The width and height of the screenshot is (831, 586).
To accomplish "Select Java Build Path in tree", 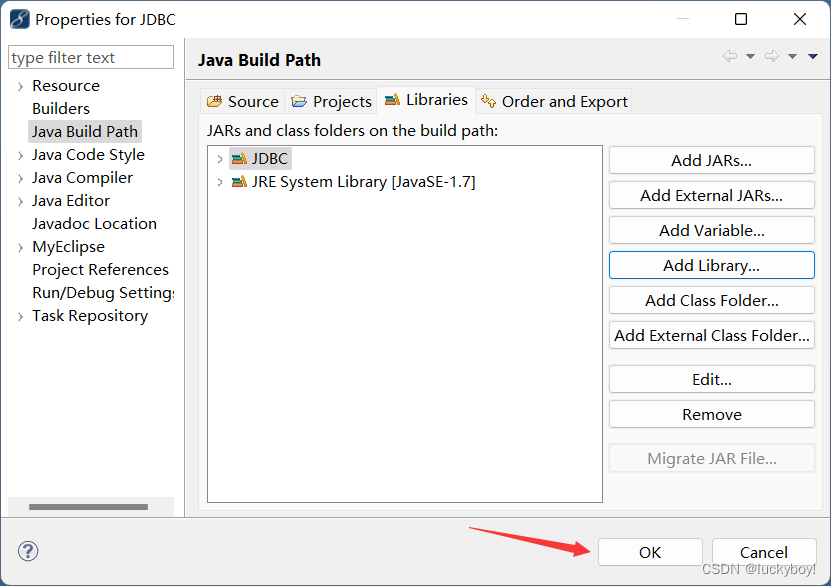I will pyautogui.click(x=85, y=131).
